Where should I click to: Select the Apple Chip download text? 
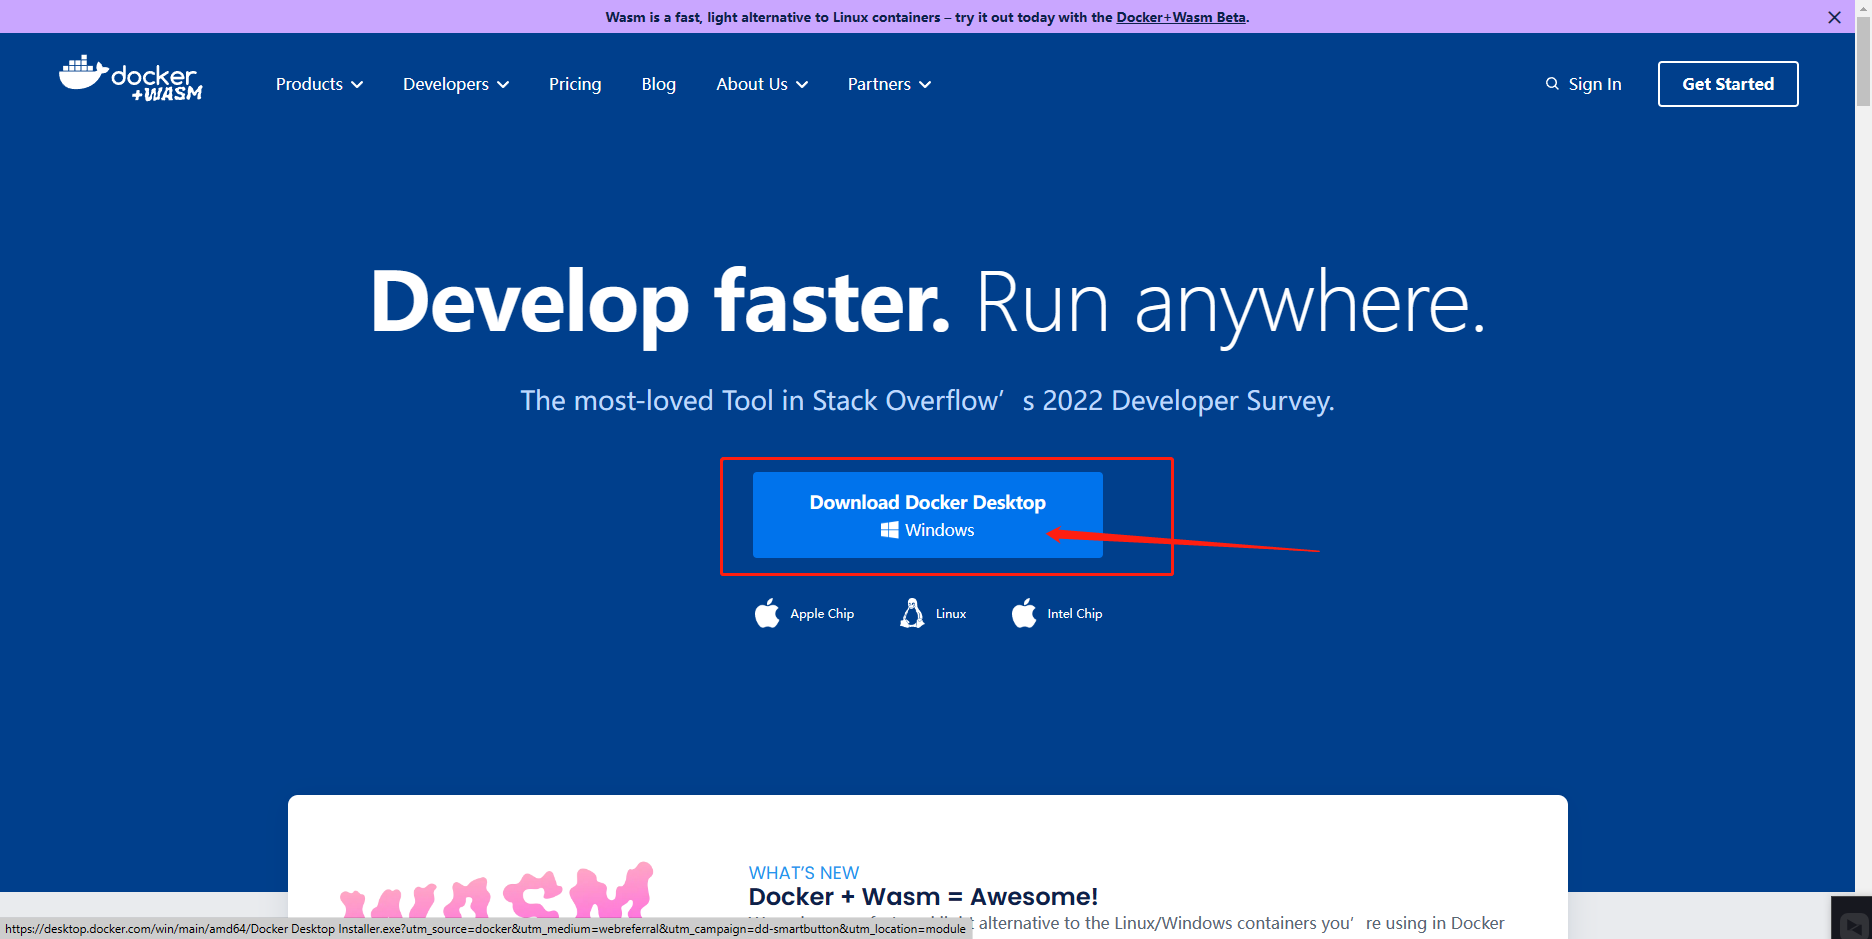[822, 614]
